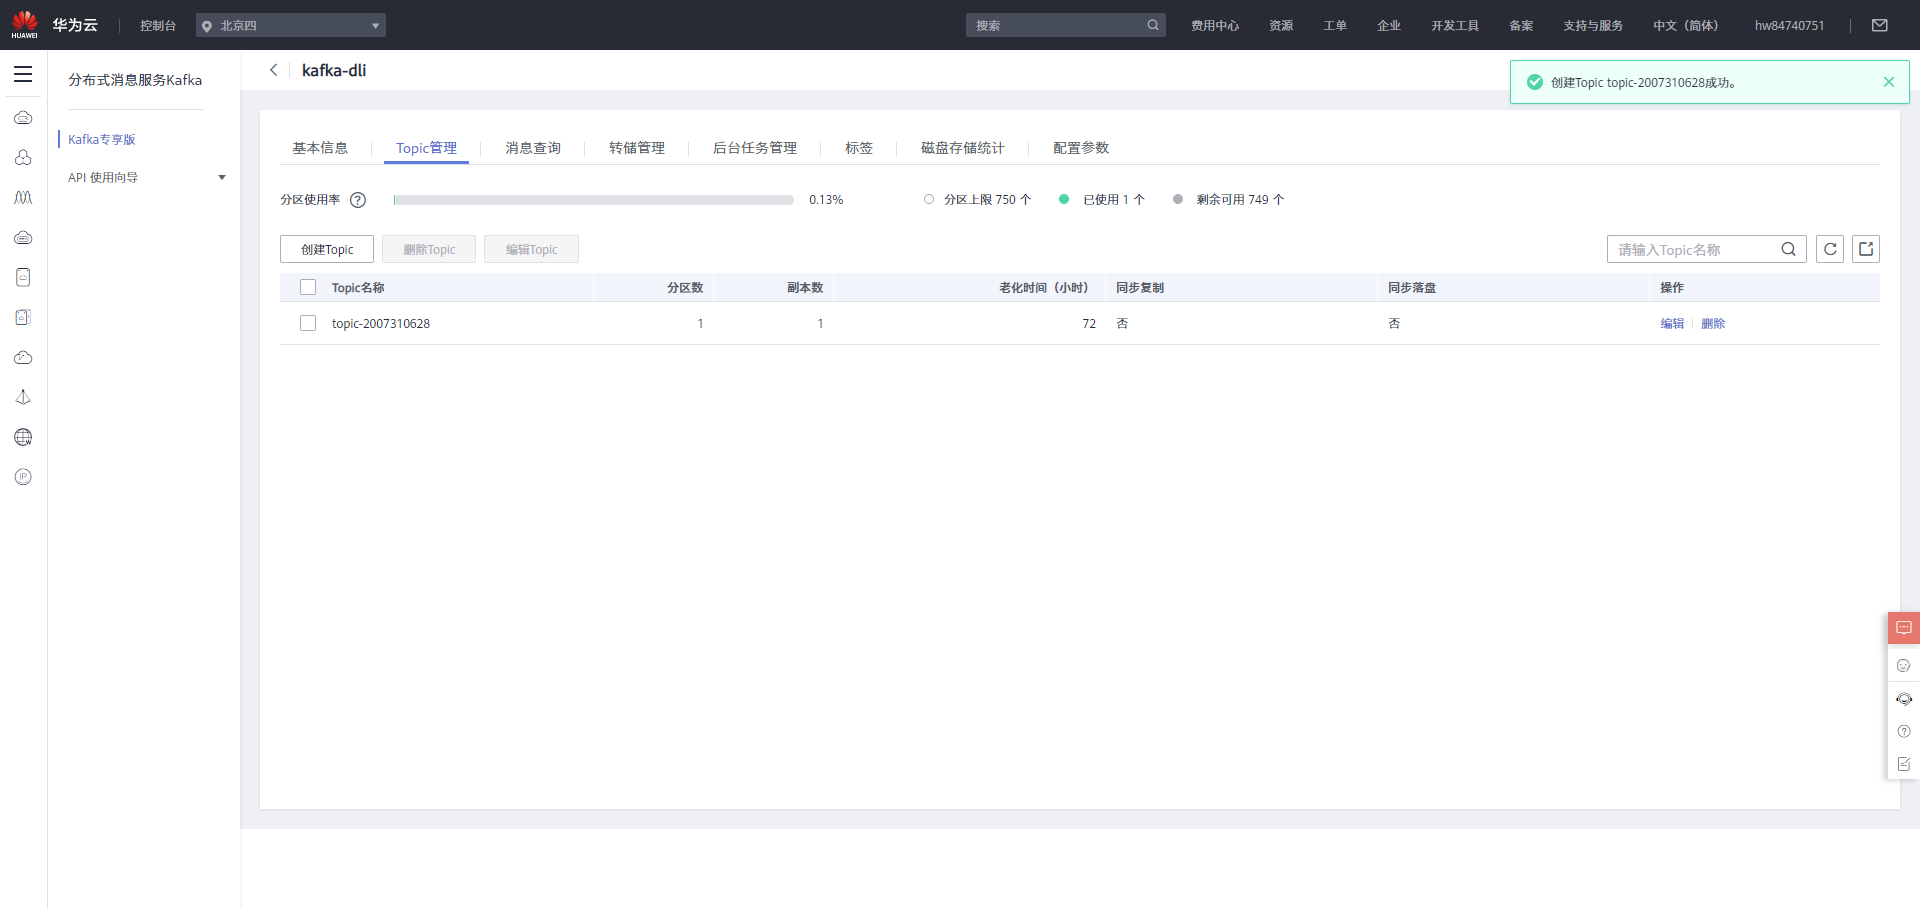This screenshot has height=909, width=1920.
Task: Click the 0.13% usage value
Action: pyautogui.click(x=826, y=200)
